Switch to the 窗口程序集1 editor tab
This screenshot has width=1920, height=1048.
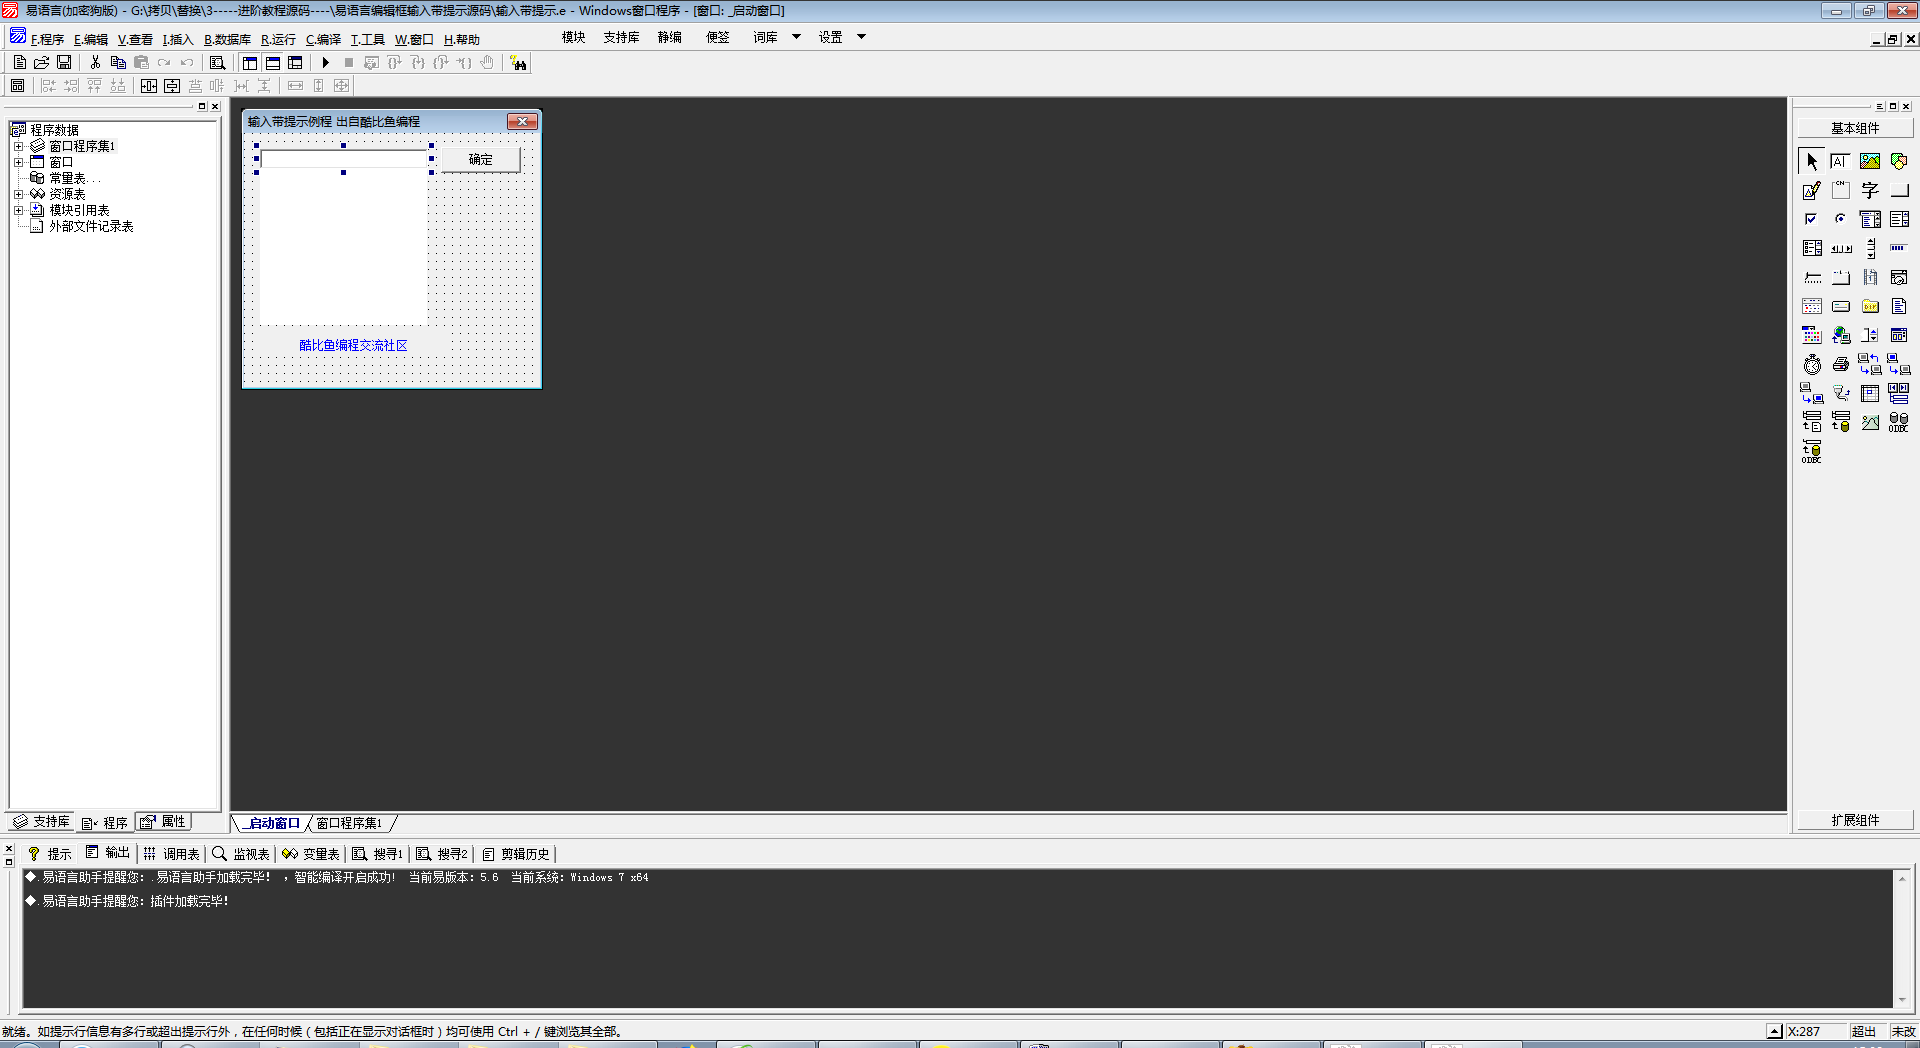coord(349,823)
